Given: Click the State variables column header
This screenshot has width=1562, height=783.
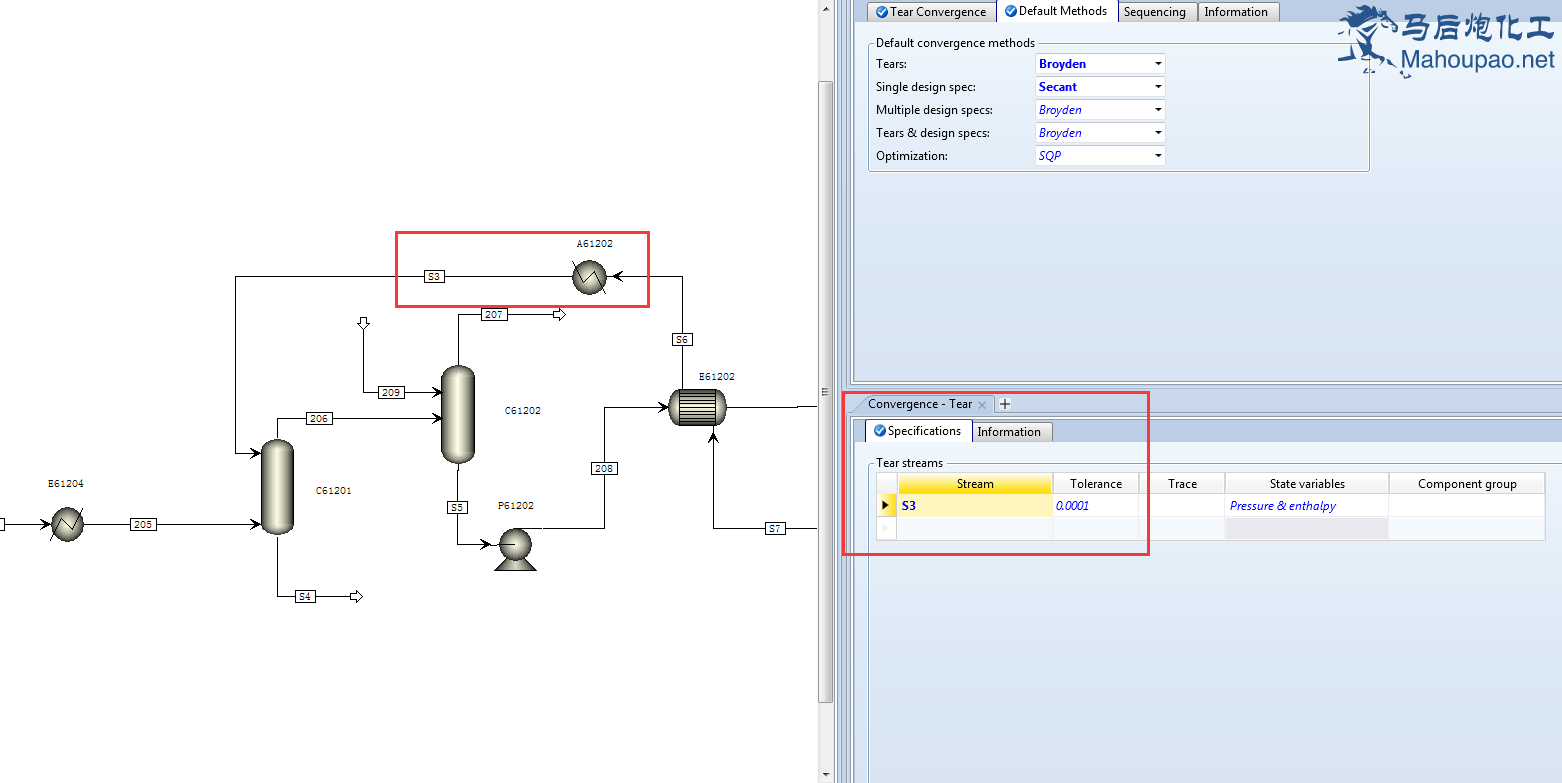Looking at the screenshot, I should [1307, 484].
